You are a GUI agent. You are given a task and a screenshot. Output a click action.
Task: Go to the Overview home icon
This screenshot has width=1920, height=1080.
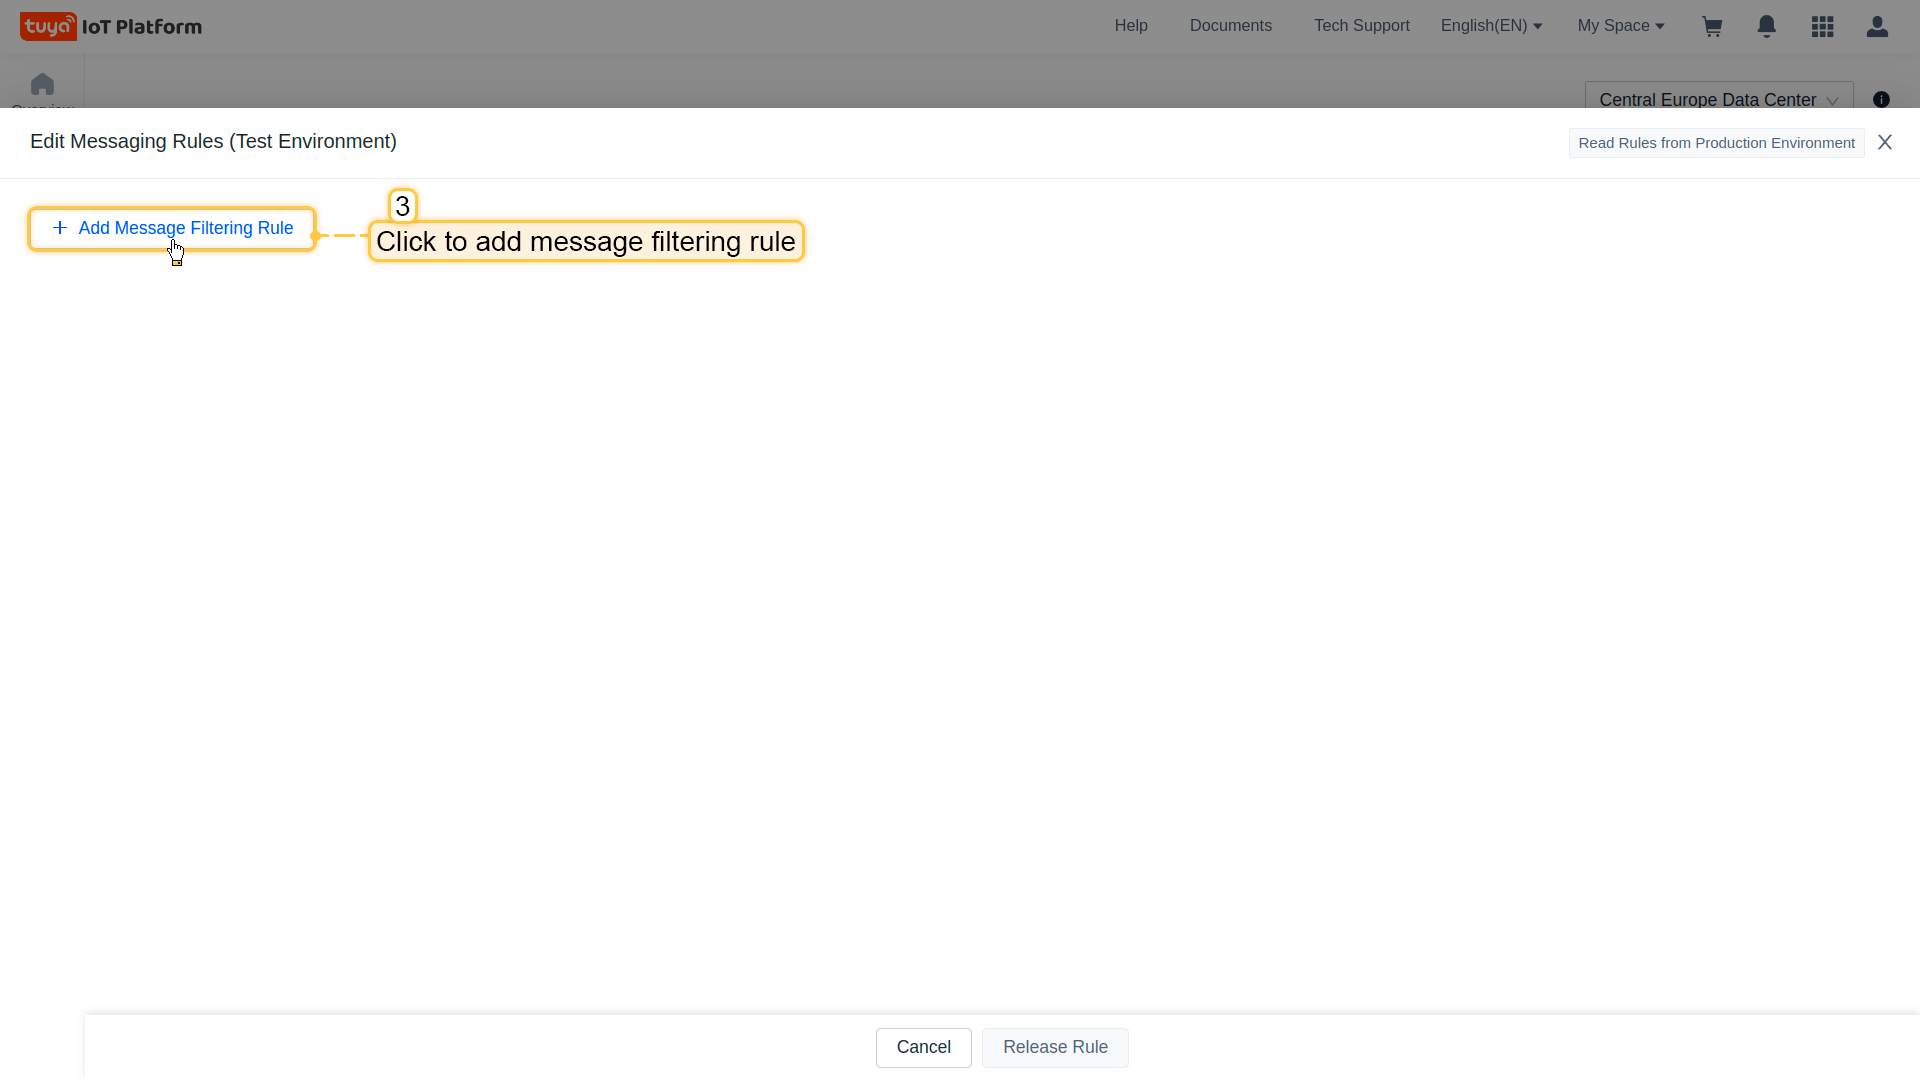click(x=42, y=85)
